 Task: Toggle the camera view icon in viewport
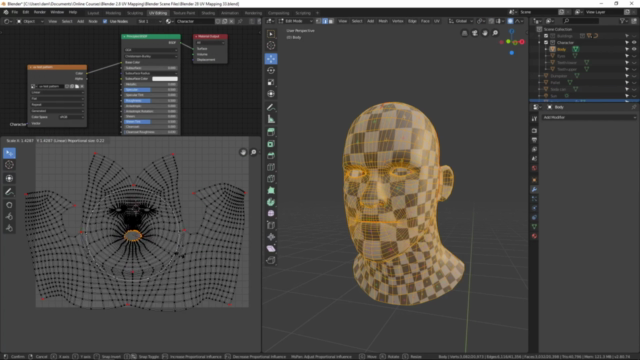475,33
